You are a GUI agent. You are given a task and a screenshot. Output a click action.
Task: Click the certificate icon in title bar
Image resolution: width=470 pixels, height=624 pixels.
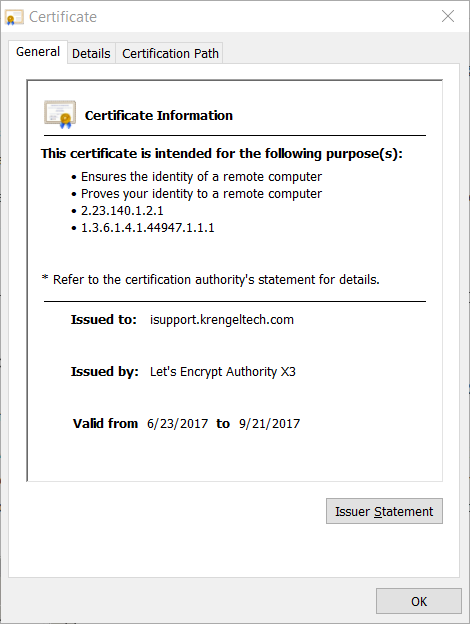click(x=14, y=17)
